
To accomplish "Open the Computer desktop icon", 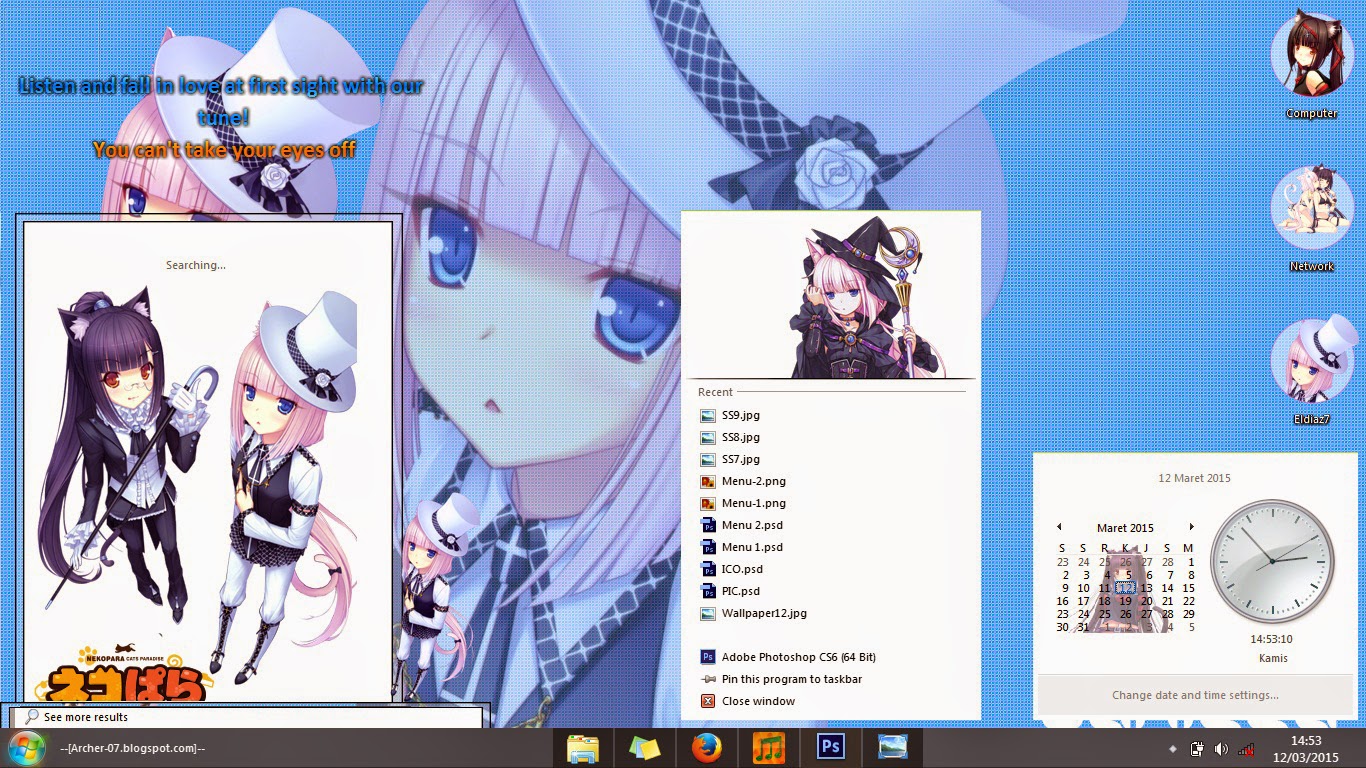I will pos(1311,66).
